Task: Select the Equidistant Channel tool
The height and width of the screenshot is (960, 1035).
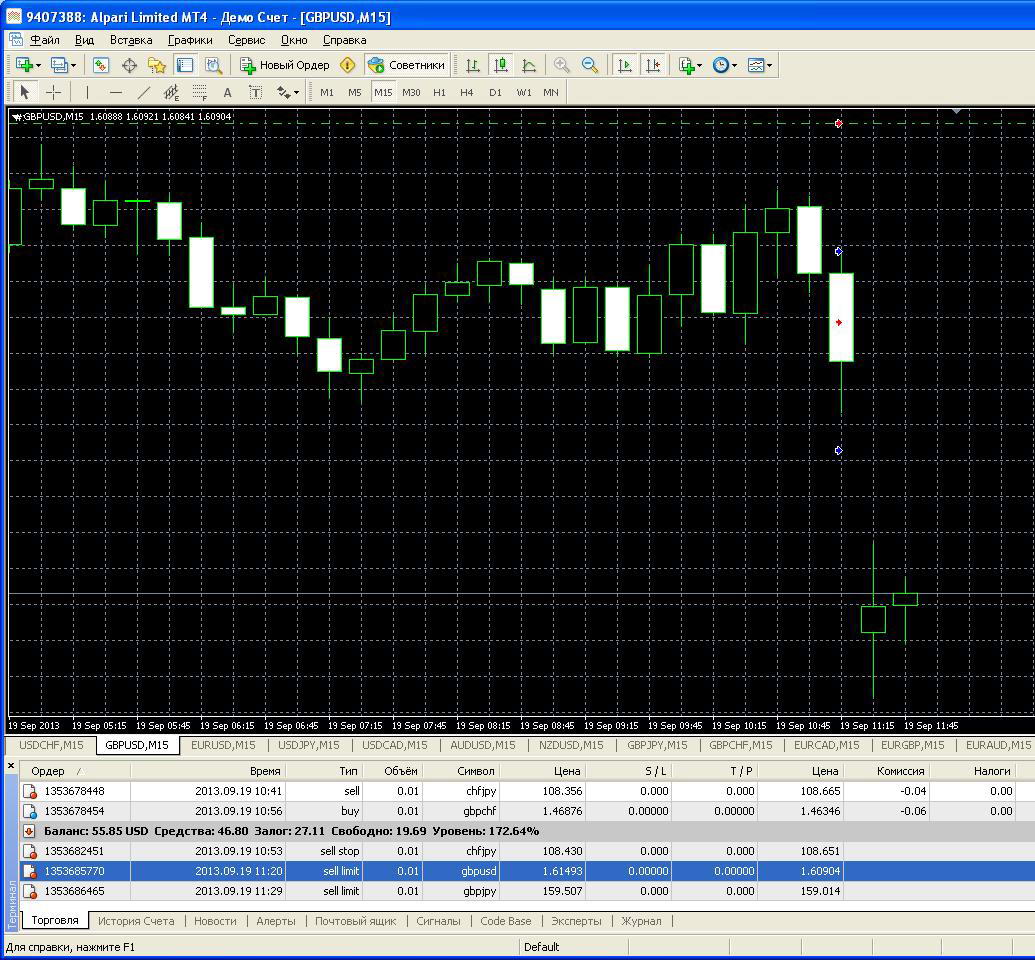Action: click(172, 92)
